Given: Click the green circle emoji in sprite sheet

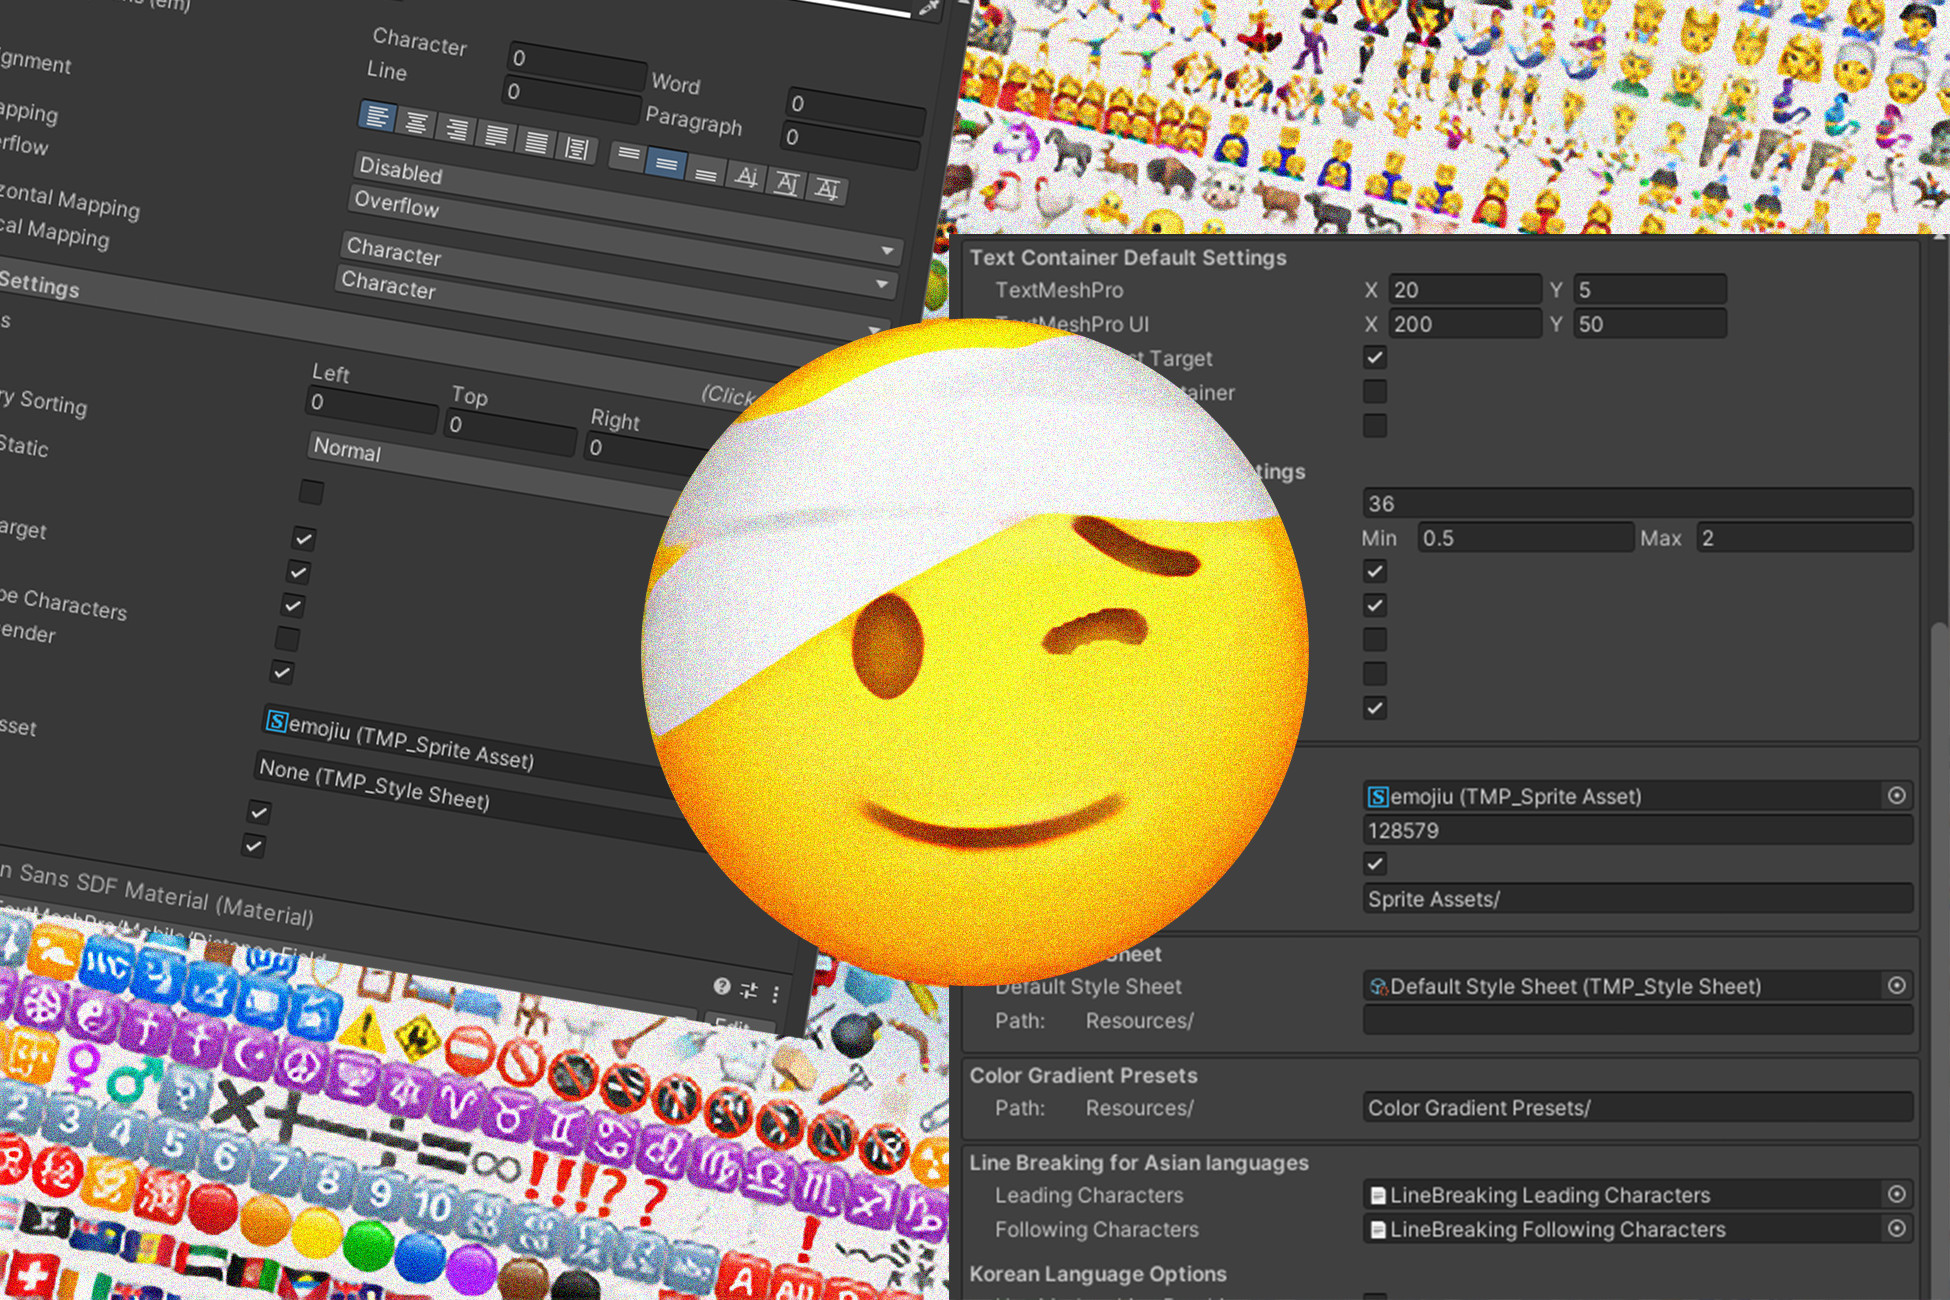Looking at the screenshot, I should [368, 1245].
